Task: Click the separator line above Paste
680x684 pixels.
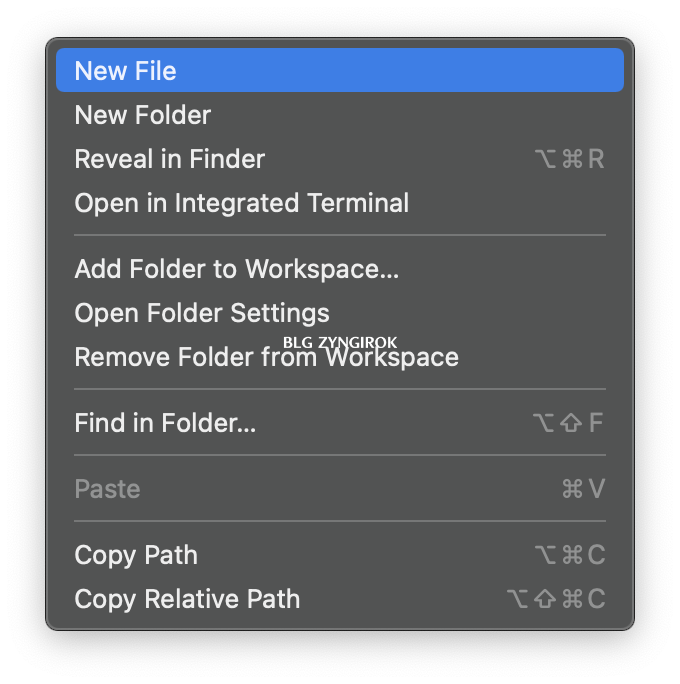Action: point(340,455)
